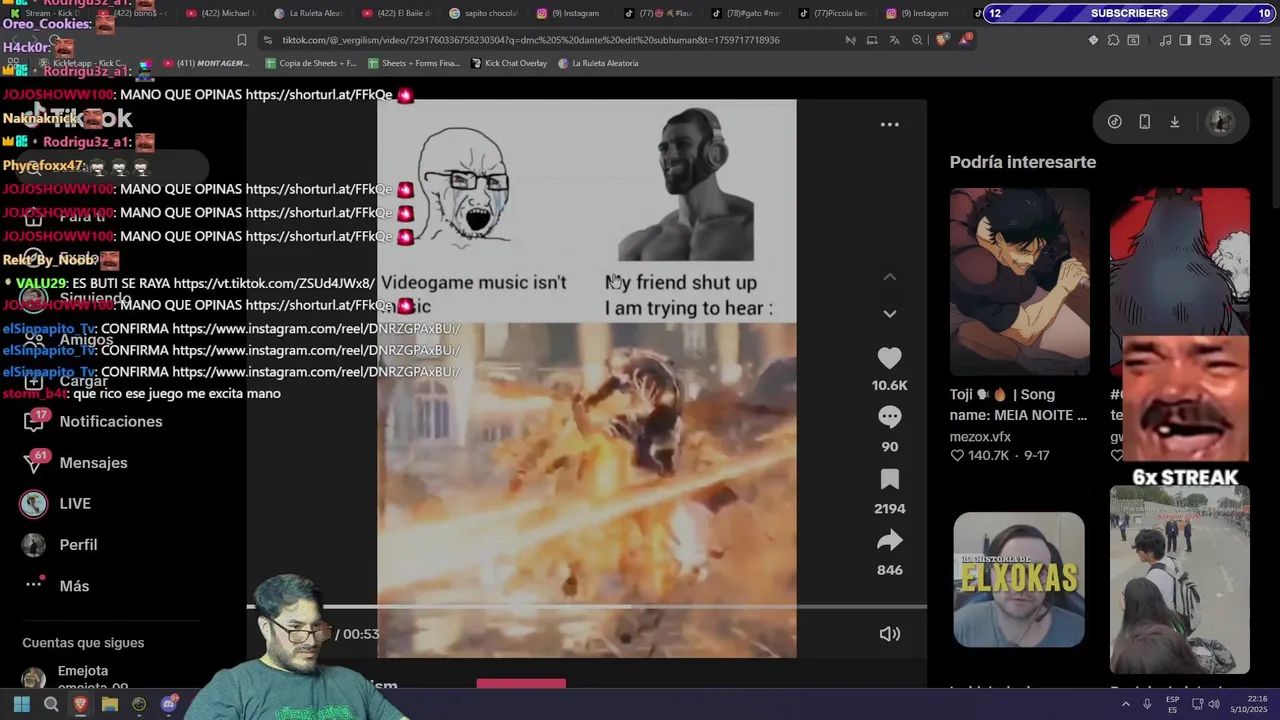Share the video via the arrow icon
The height and width of the screenshot is (720, 1280).
889,541
